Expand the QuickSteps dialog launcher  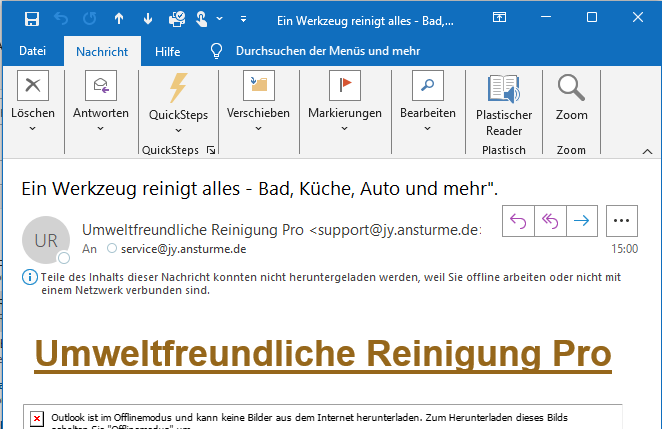point(210,150)
